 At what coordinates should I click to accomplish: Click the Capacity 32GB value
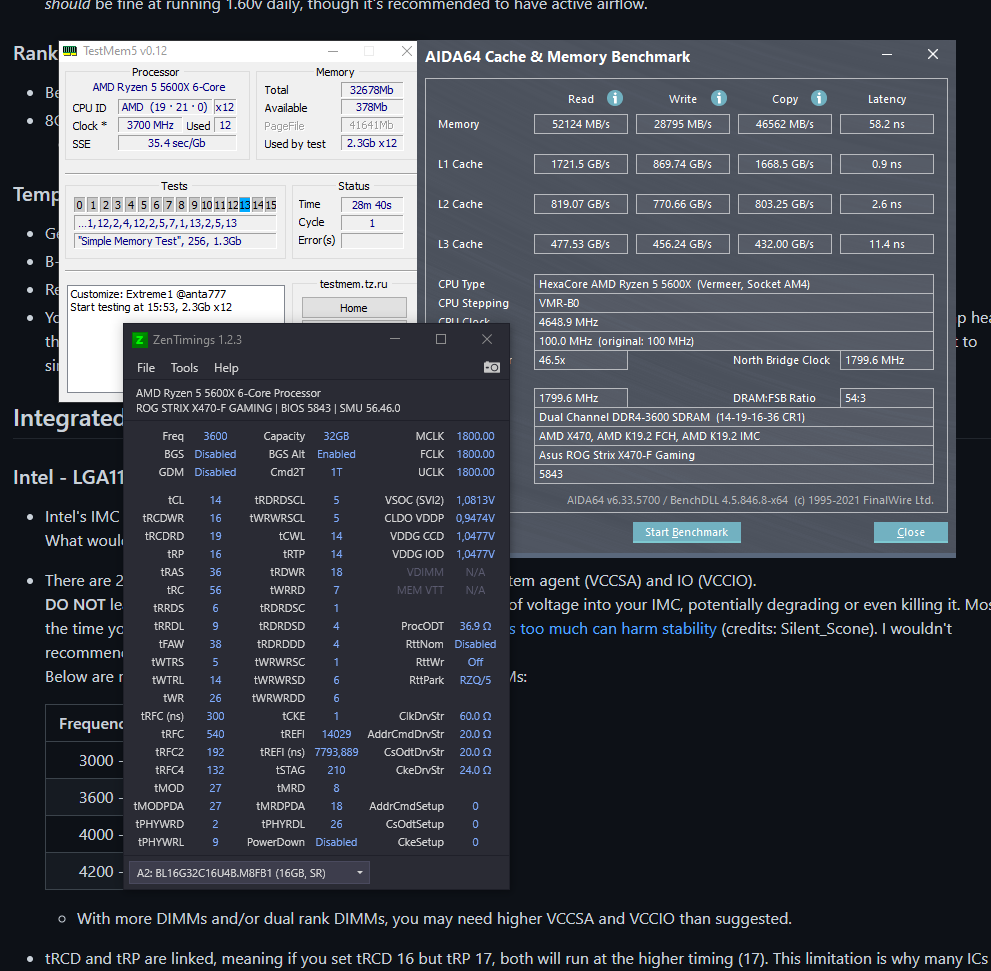336,436
